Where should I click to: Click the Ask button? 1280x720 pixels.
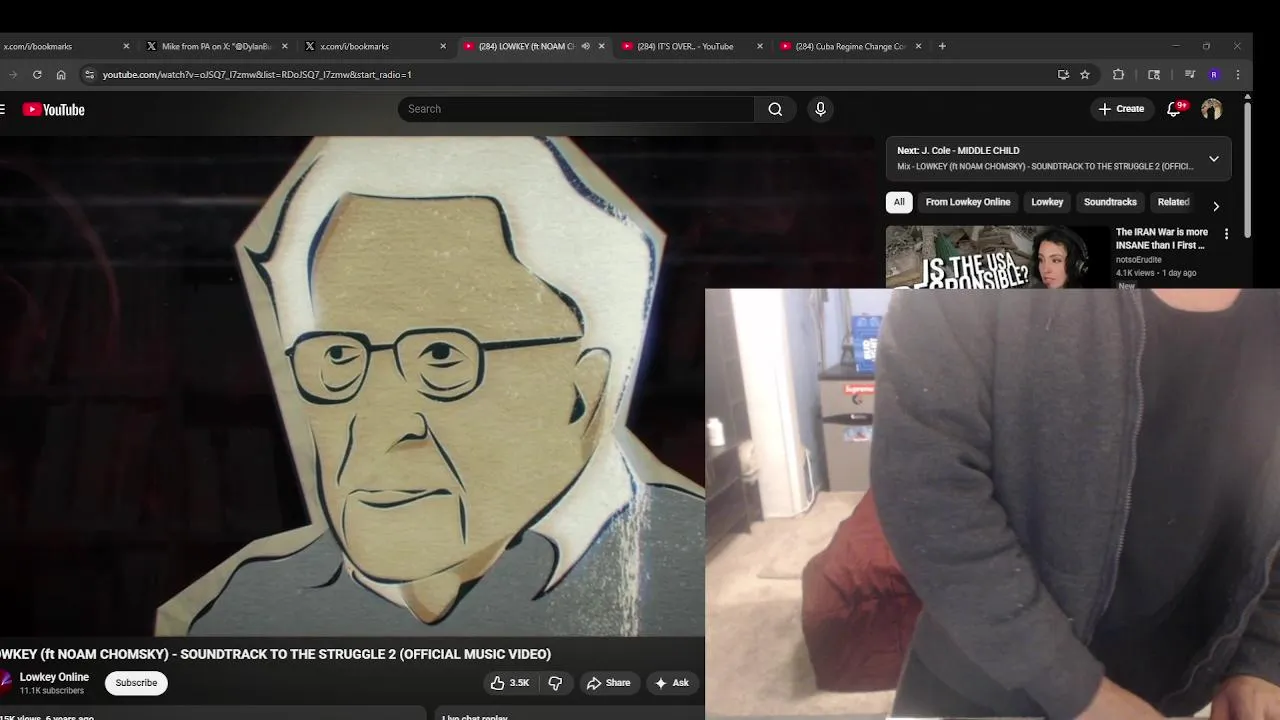[671, 683]
